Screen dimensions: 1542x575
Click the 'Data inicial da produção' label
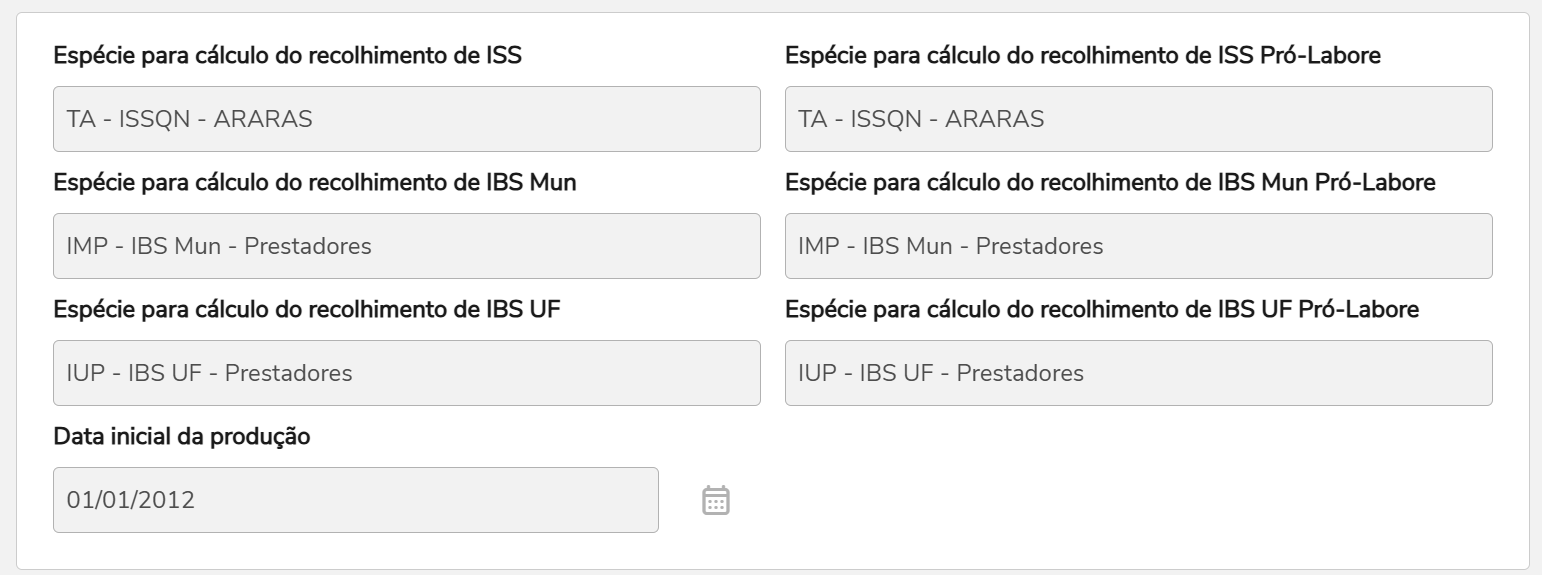coord(182,437)
